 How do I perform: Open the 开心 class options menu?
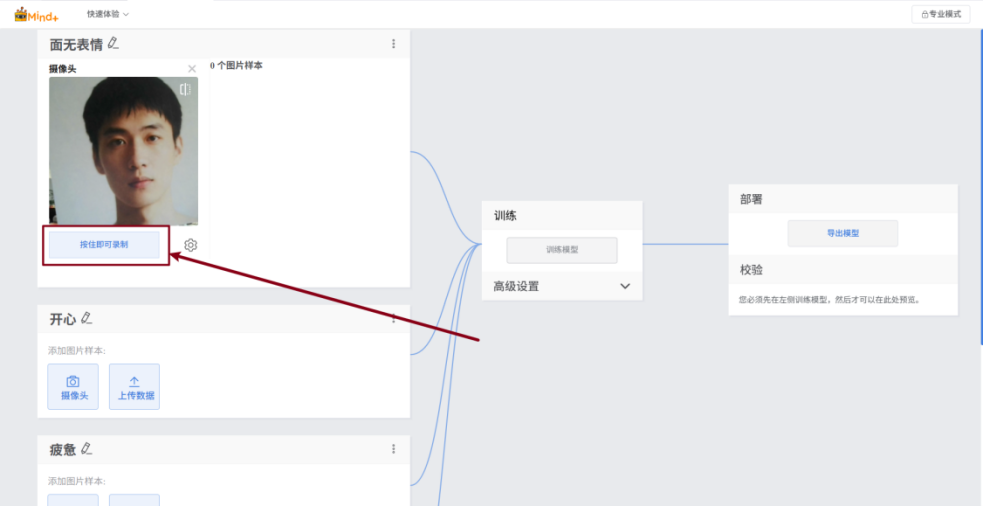click(394, 319)
